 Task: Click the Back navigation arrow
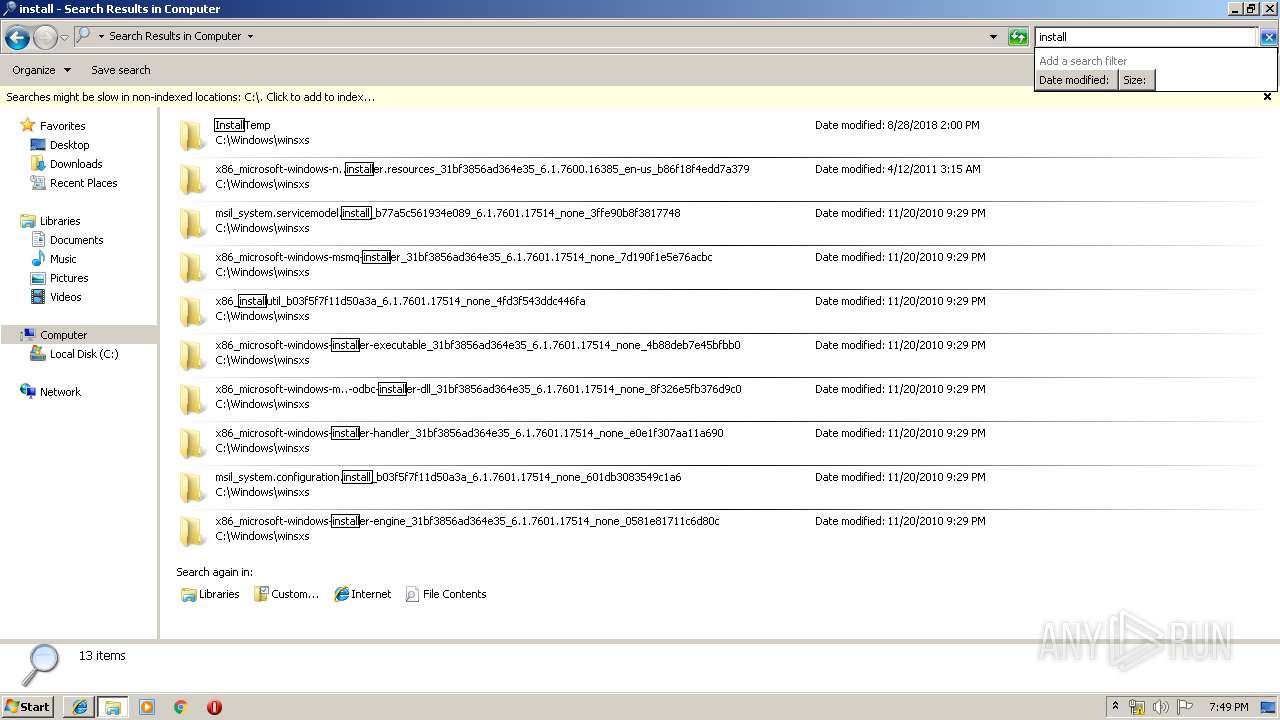[17, 38]
